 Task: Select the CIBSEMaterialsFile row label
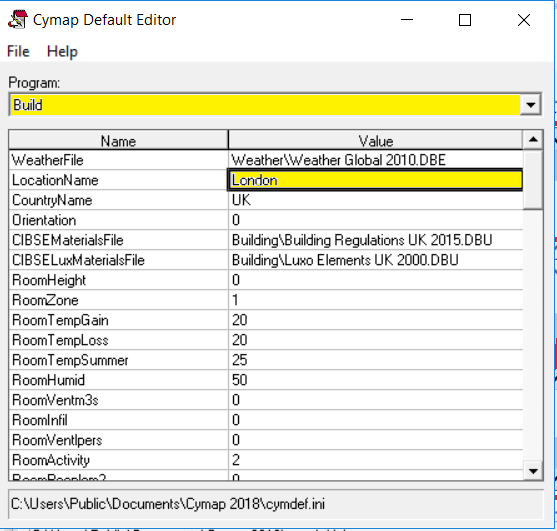pos(118,240)
